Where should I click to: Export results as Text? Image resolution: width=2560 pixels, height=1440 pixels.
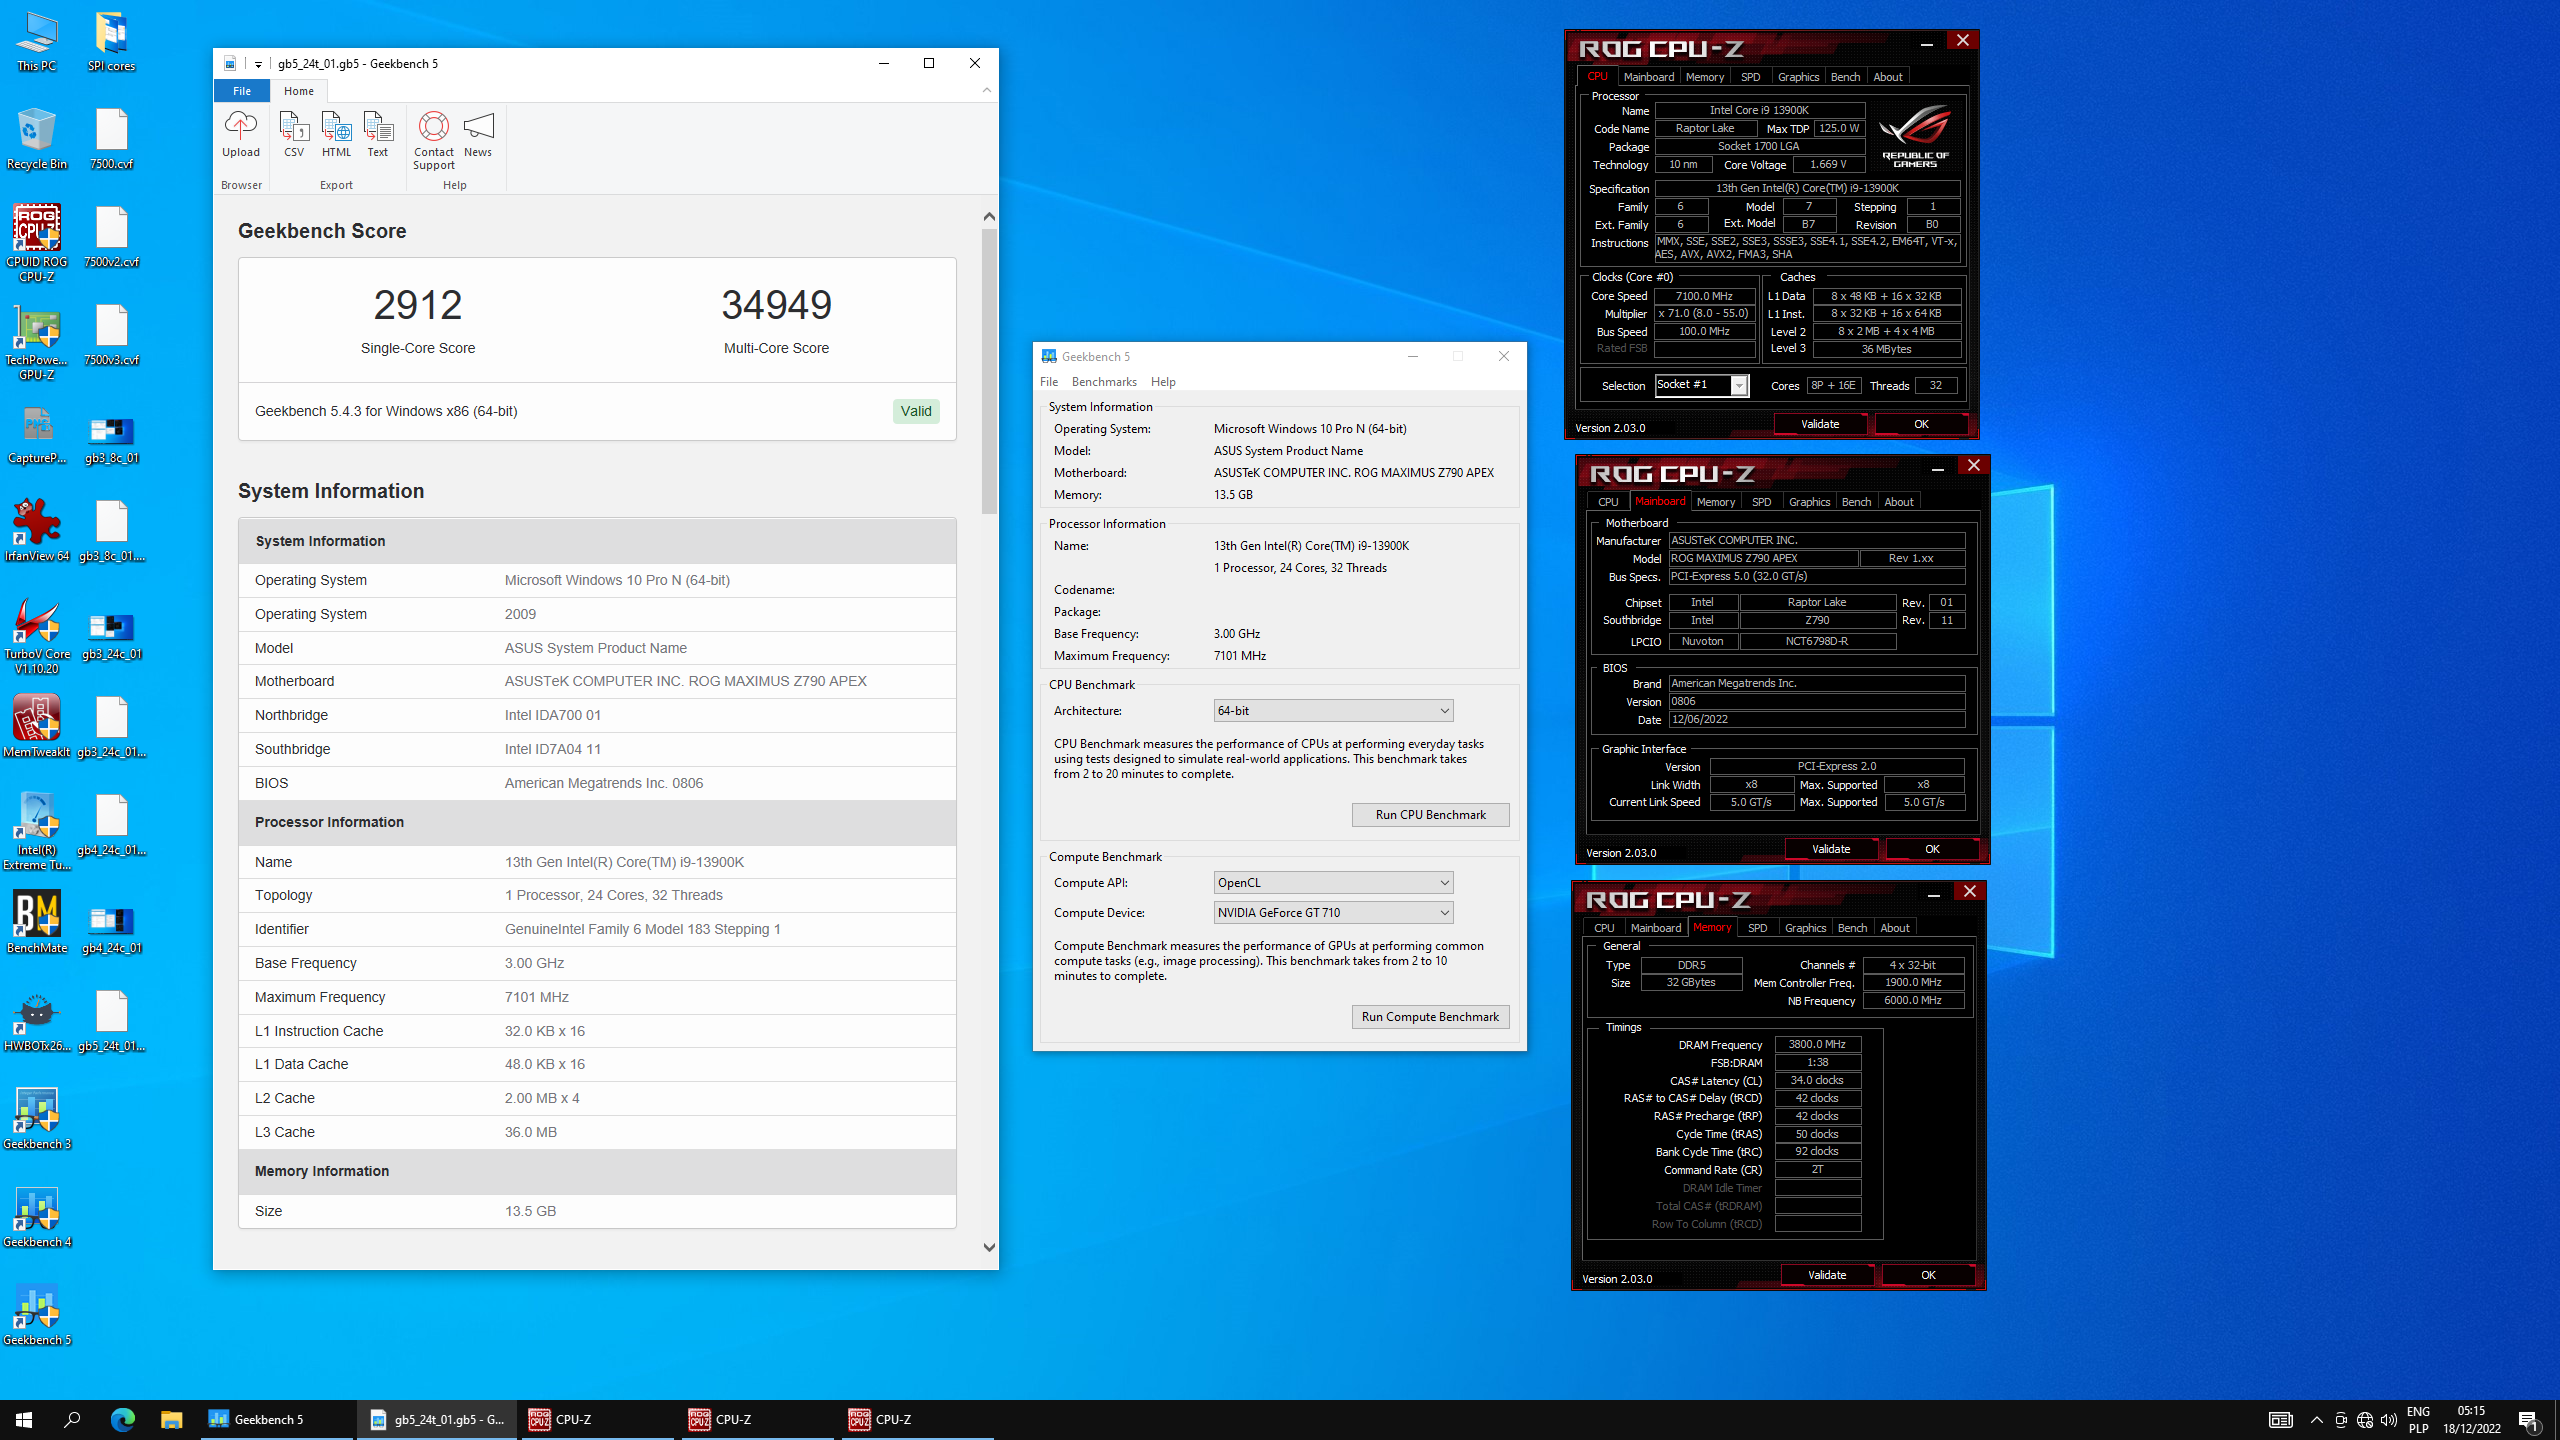[x=378, y=134]
